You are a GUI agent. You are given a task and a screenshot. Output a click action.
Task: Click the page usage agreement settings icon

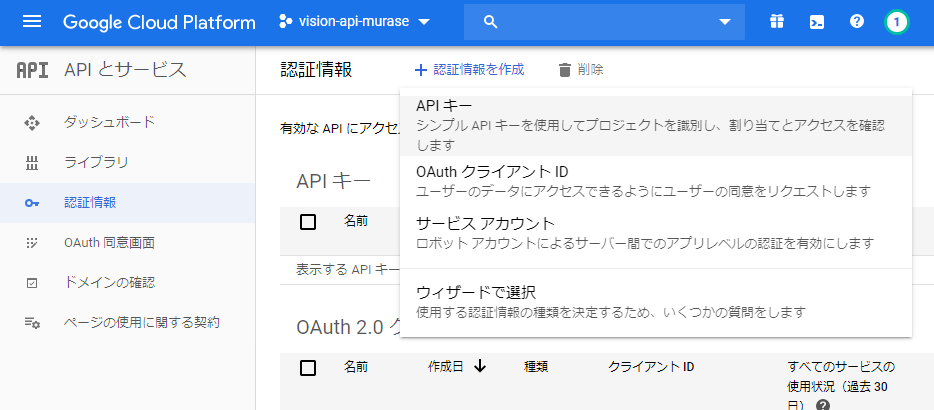click(x=32, y=323)
